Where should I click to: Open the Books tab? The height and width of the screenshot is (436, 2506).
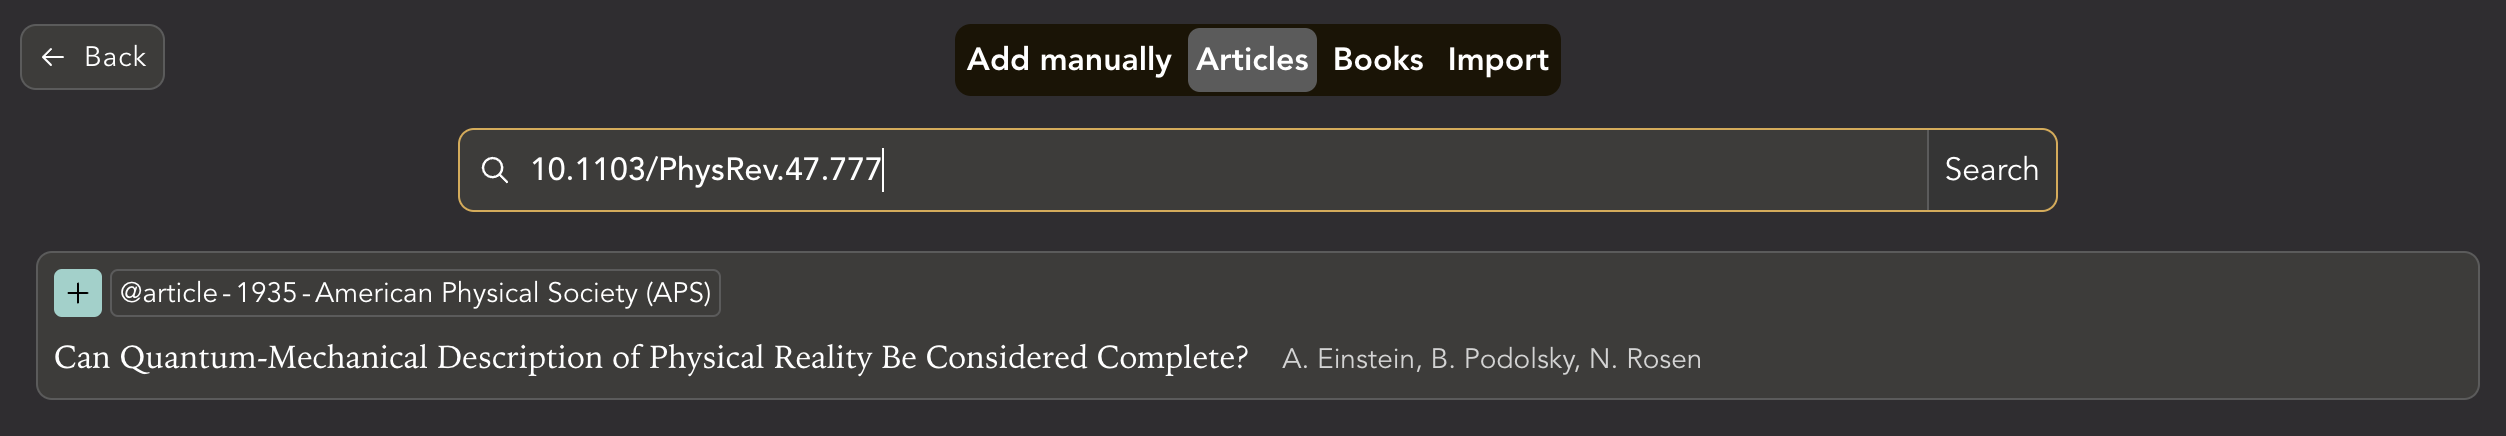pyautogui.click(x=1377, y=60)
